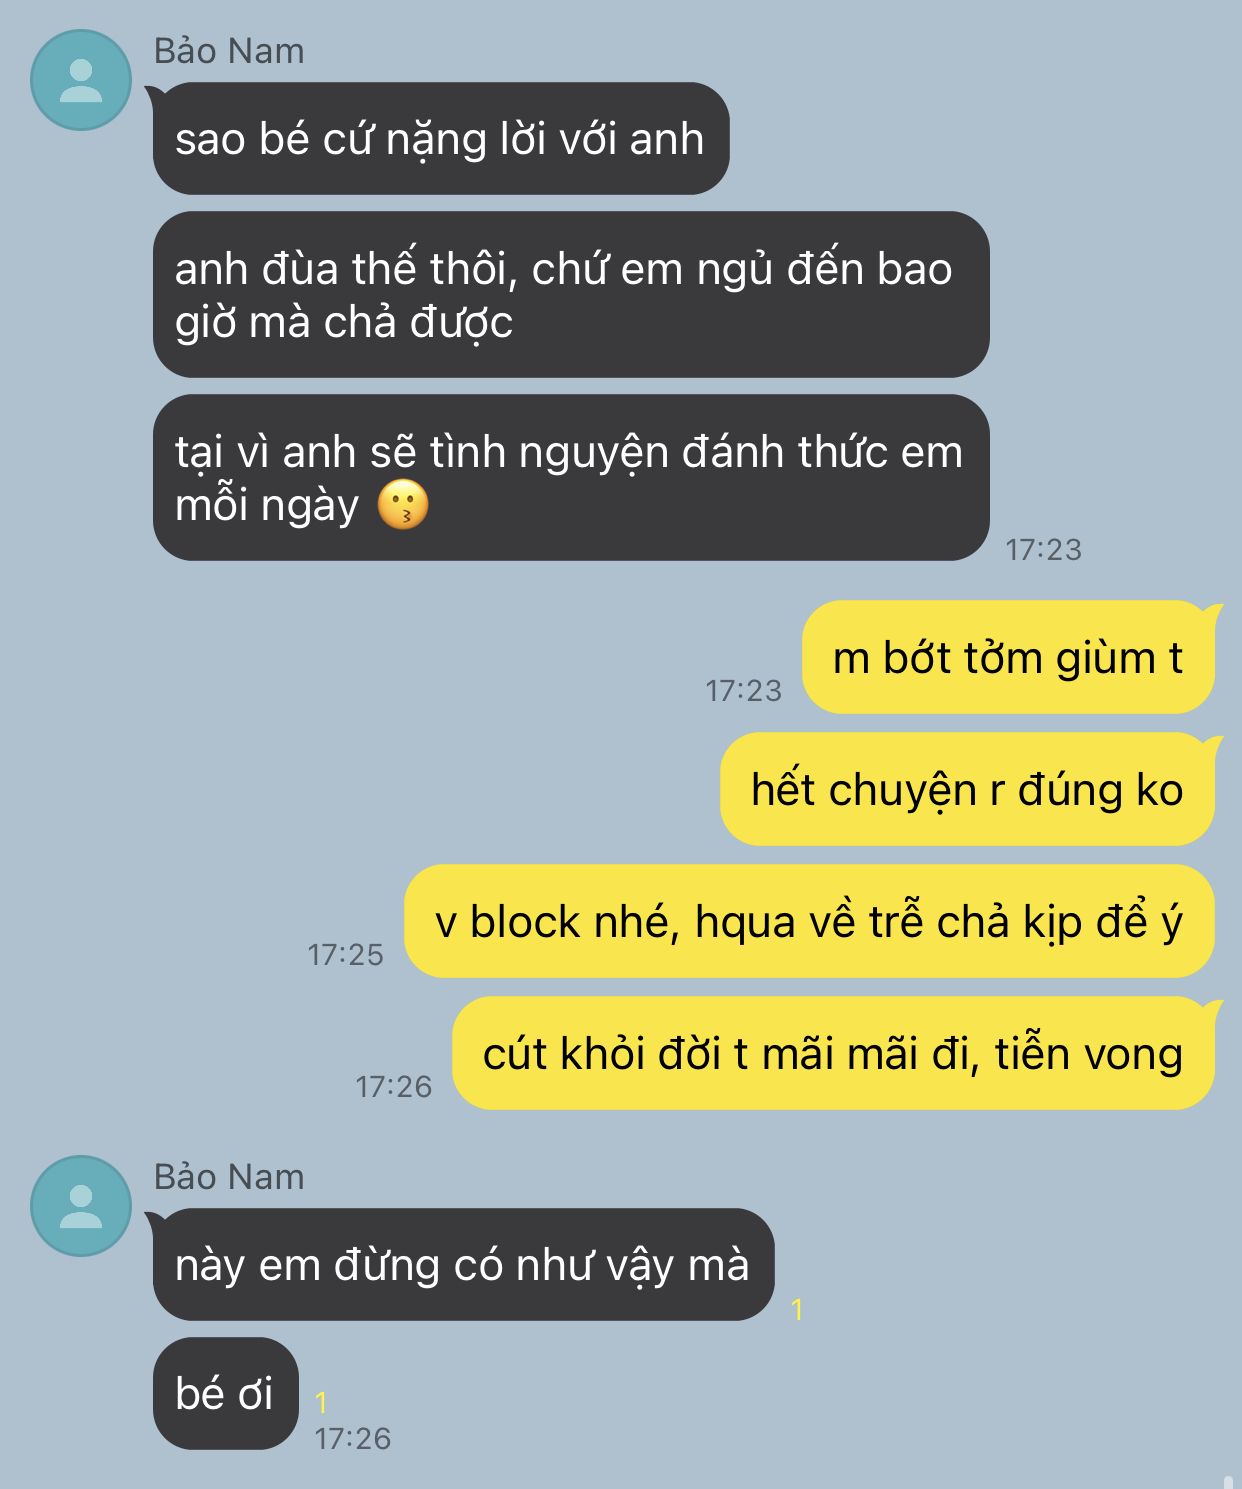1242x1489 pixels.
Task: Select message 'này em đừng có như vậy mà'
Action: click(463, 1264)
